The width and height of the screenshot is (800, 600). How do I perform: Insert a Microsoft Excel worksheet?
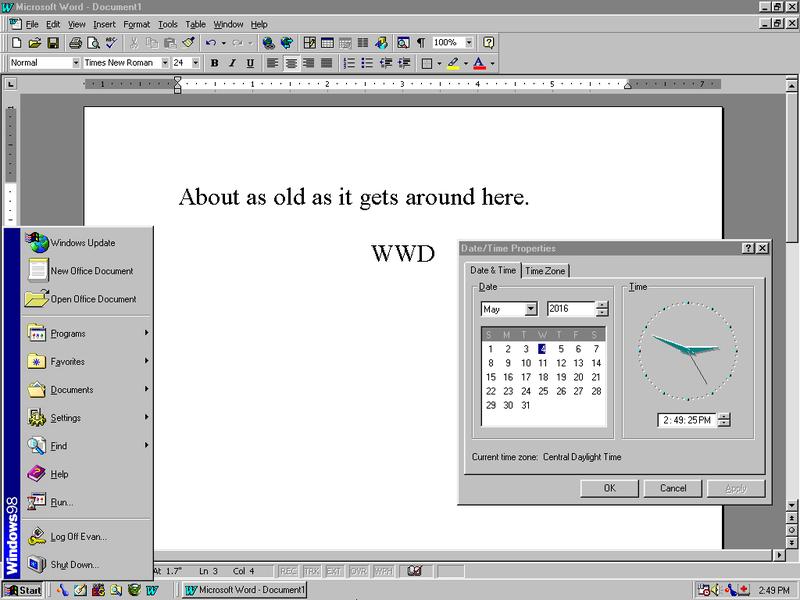point(345,43)
